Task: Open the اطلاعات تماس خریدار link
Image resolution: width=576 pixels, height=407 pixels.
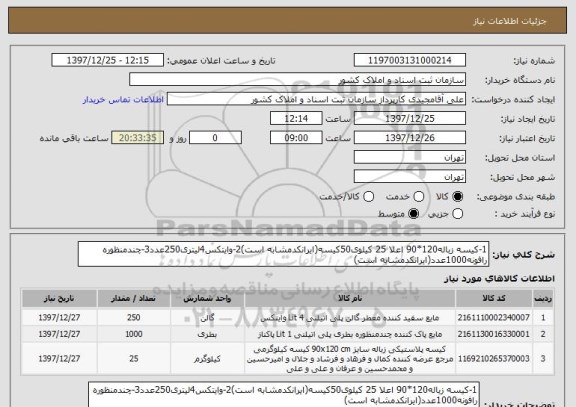Action: 123,100
